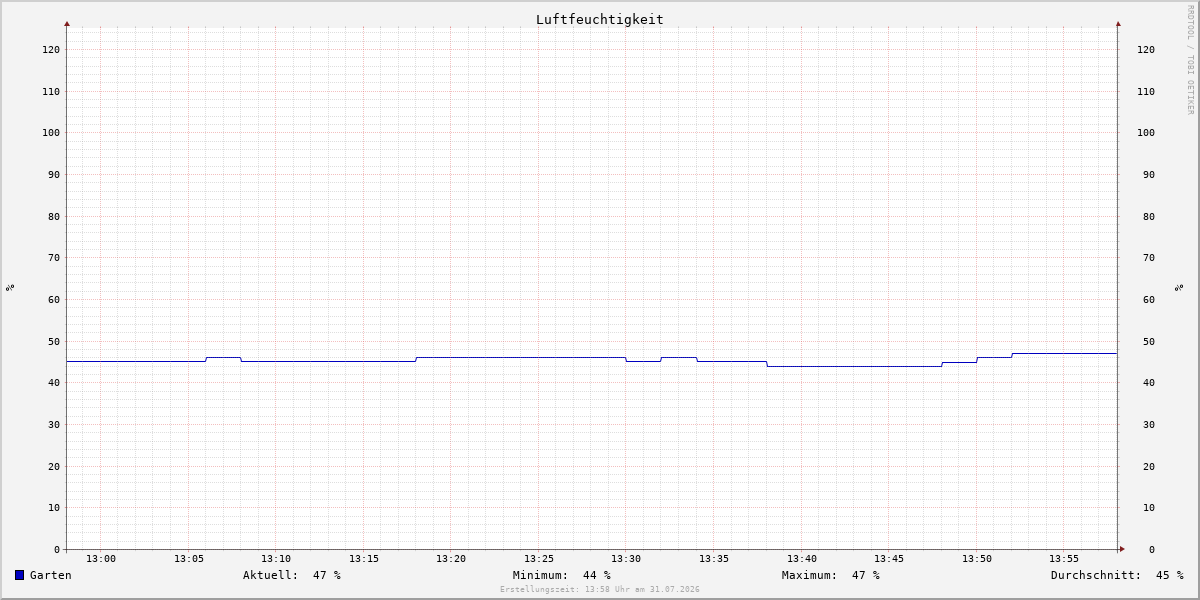Click the red arrow at x-axis right end
This screenshot has height=600, width=1200.
[x=1122, y=549]
